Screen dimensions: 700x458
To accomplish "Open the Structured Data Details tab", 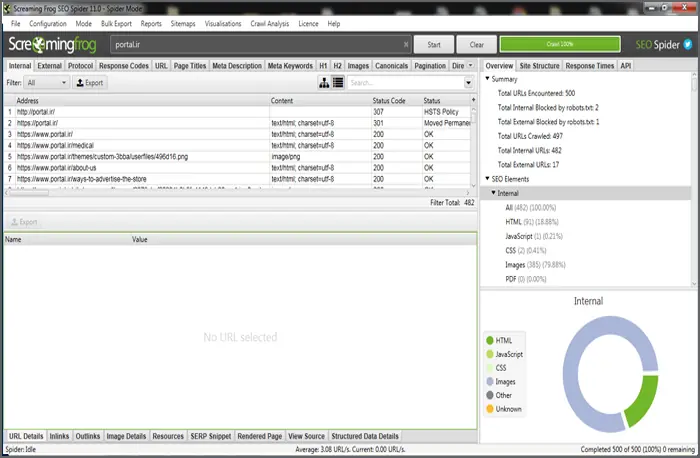I will click(x=365, y=436).
